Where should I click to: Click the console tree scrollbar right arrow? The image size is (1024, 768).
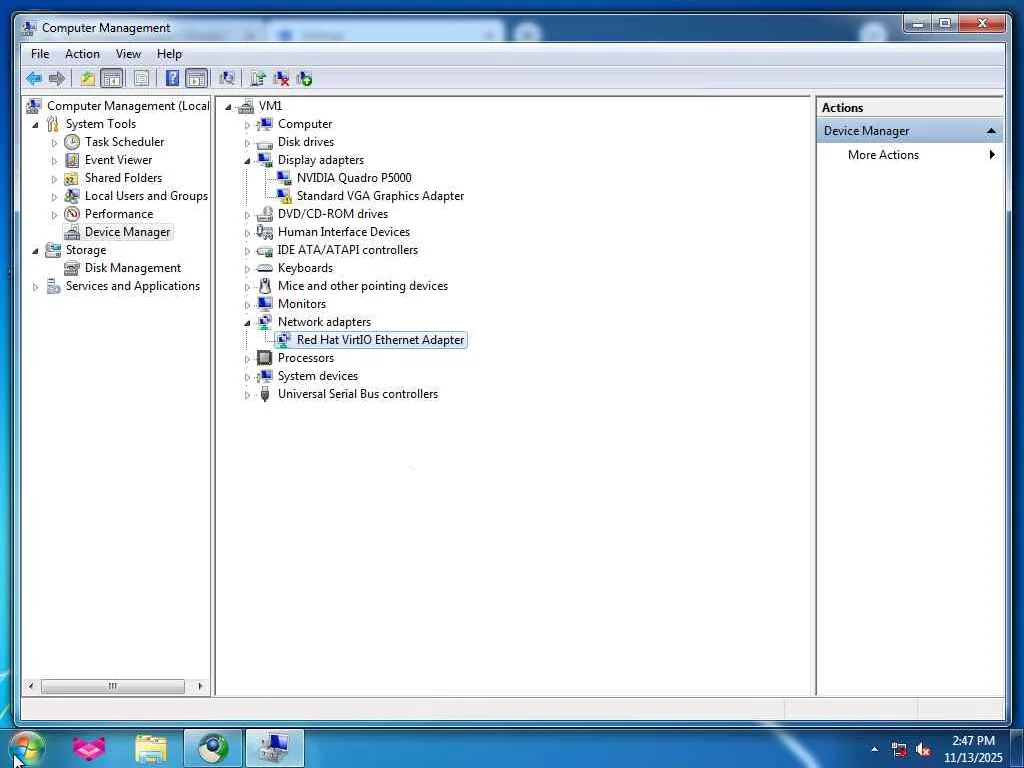point(200,686)
